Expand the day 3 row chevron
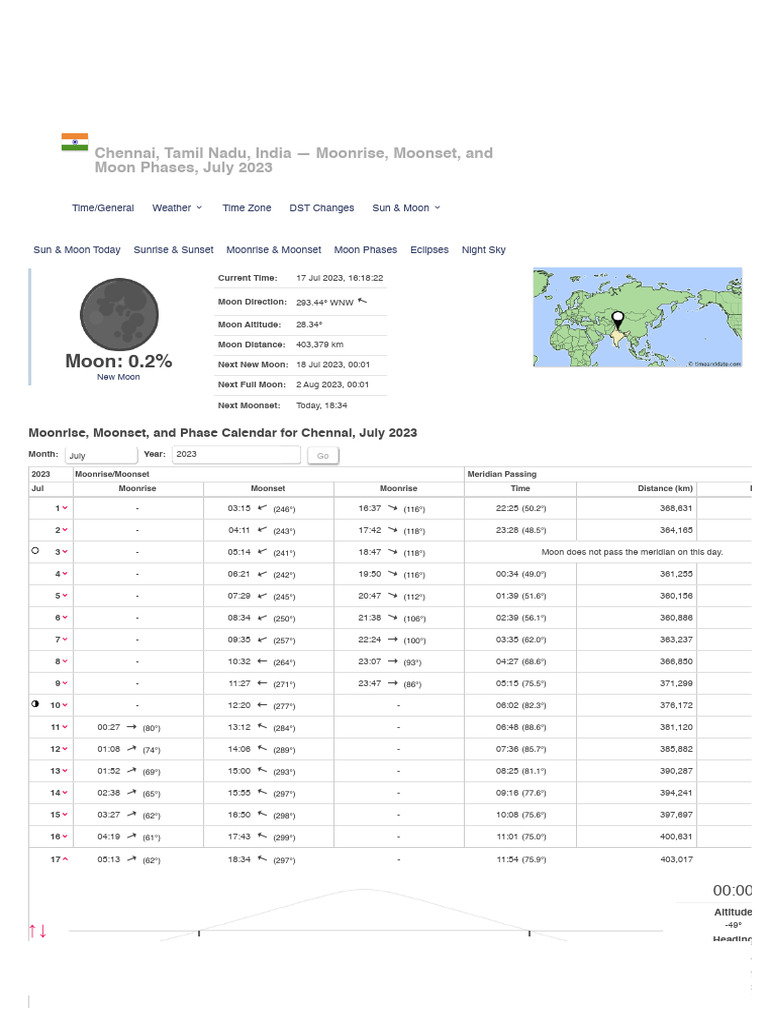Image resolution: width=768 pixels, height=1024 pixels. coord(65,552)
